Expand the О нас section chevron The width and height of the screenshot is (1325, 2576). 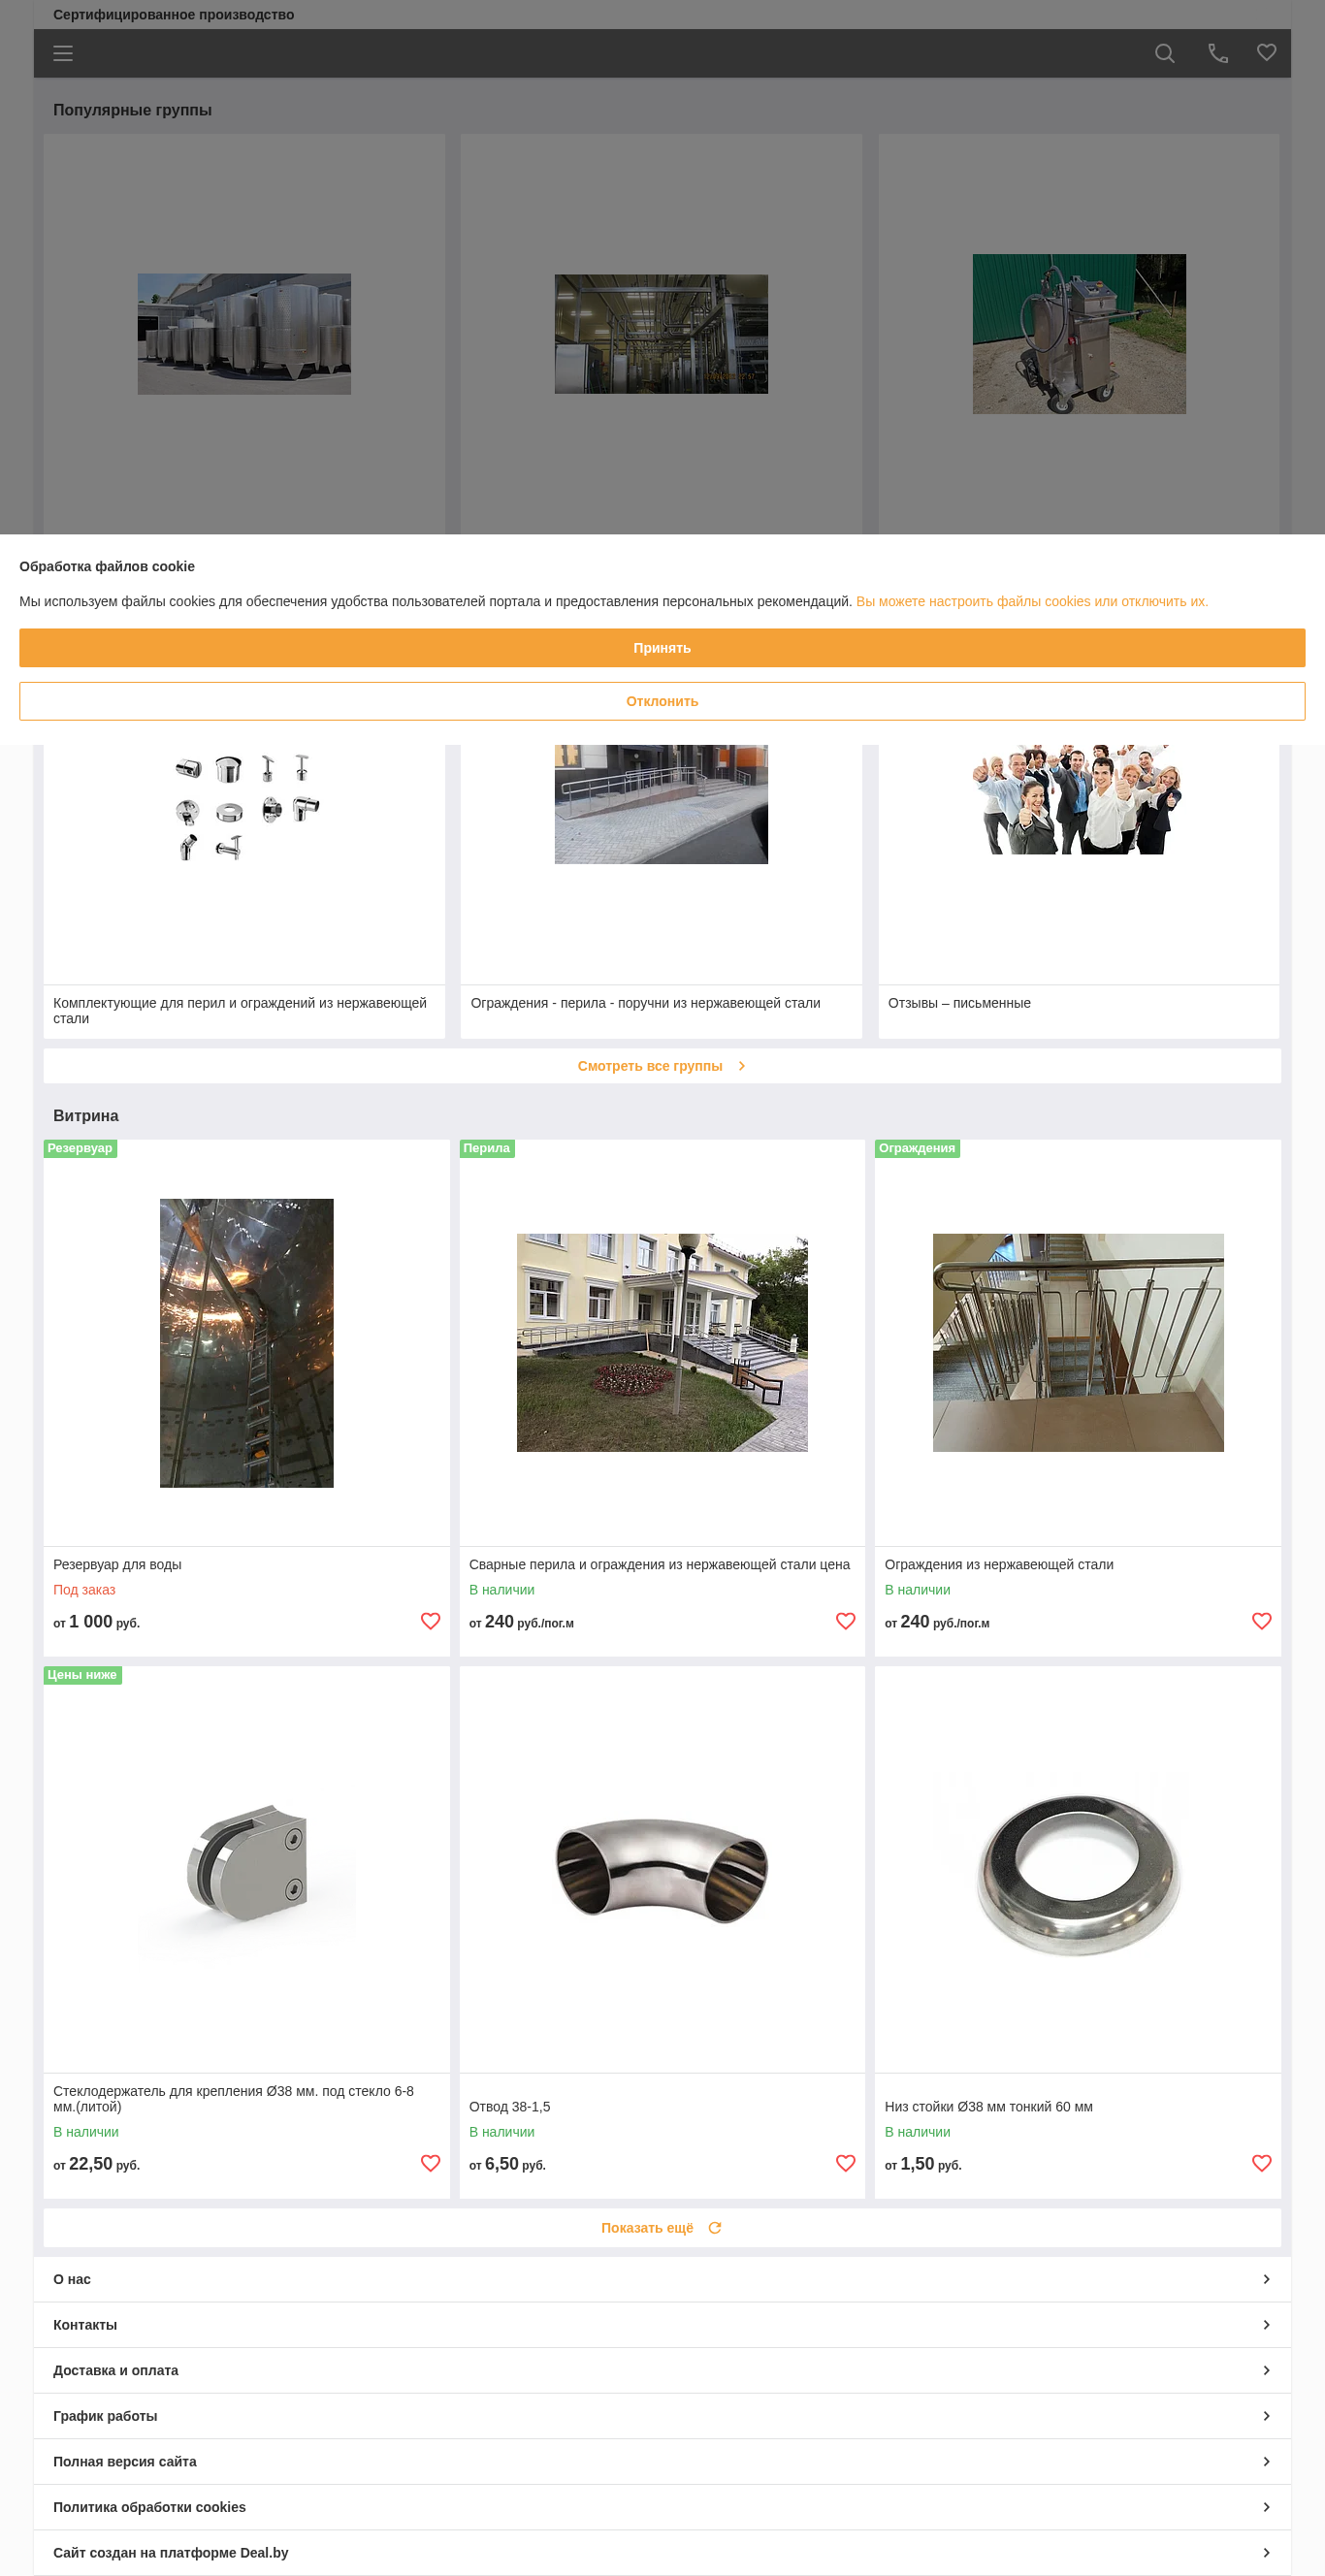click(1266, 2279)
